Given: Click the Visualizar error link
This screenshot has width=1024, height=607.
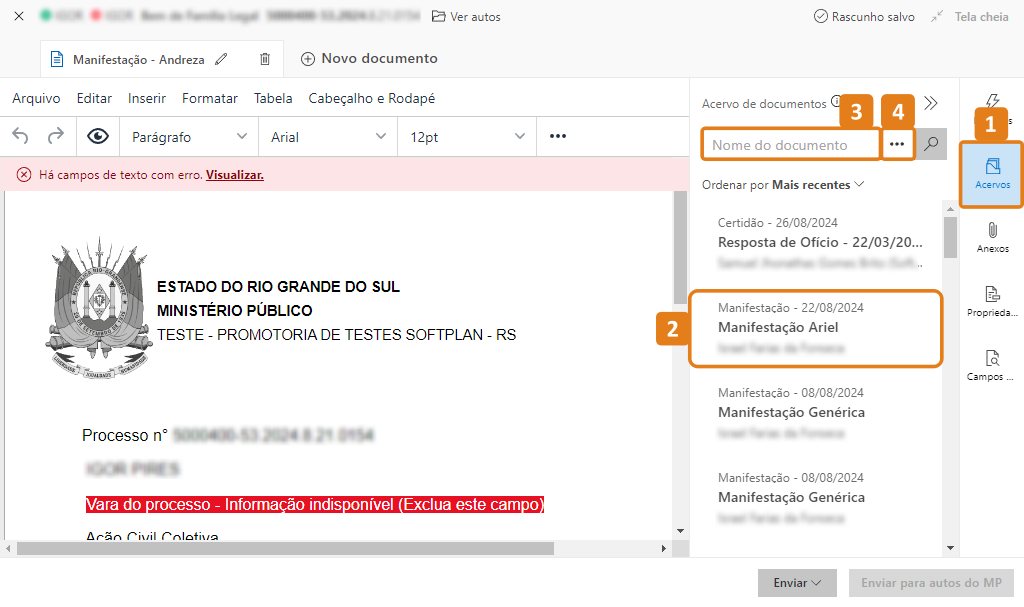Looking at the screenshot, I should [x=235, y=175].
